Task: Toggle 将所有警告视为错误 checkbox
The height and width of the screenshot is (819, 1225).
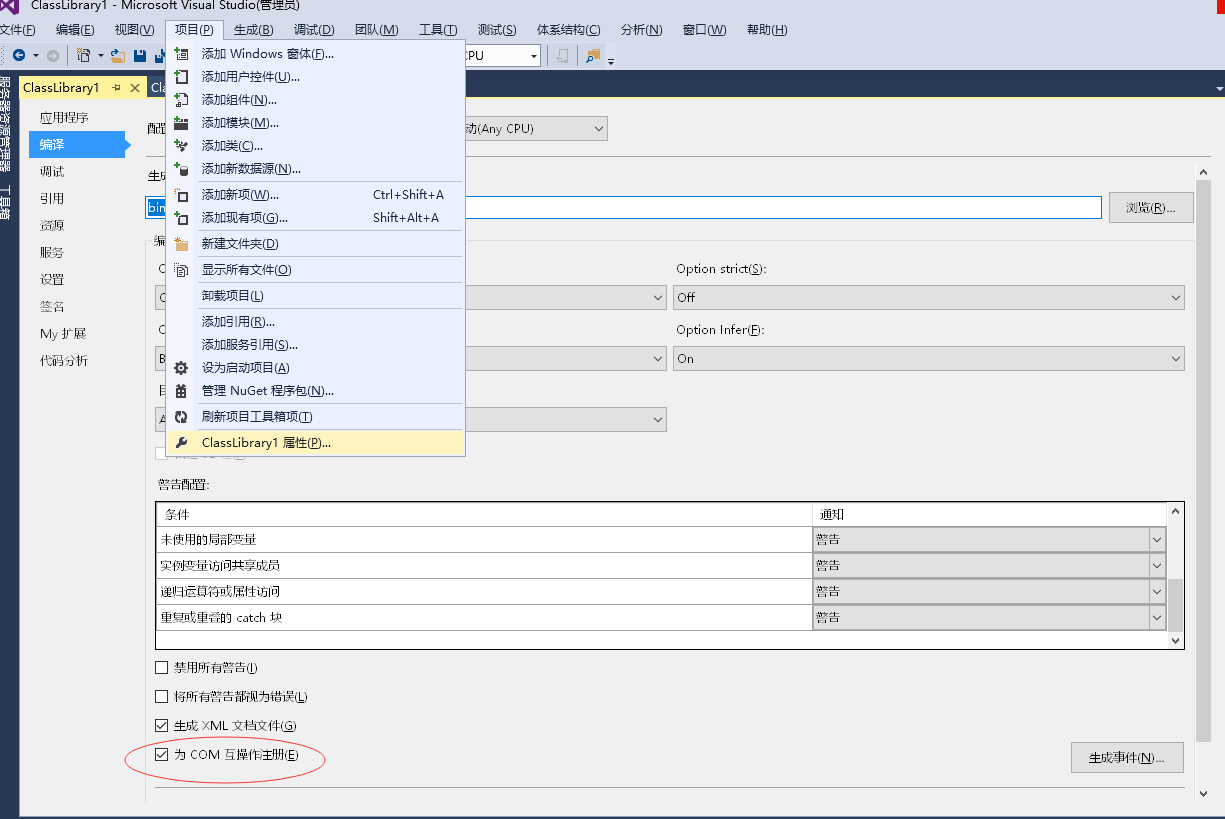Action: coord(162,696)
